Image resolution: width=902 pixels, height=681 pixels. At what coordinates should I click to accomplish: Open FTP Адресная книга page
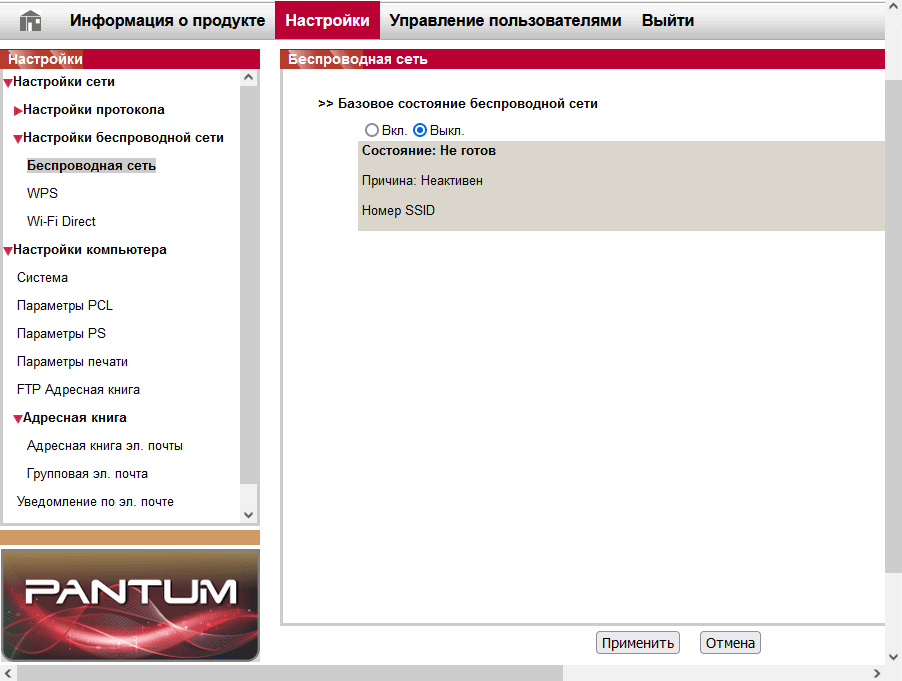pos(78,389)
